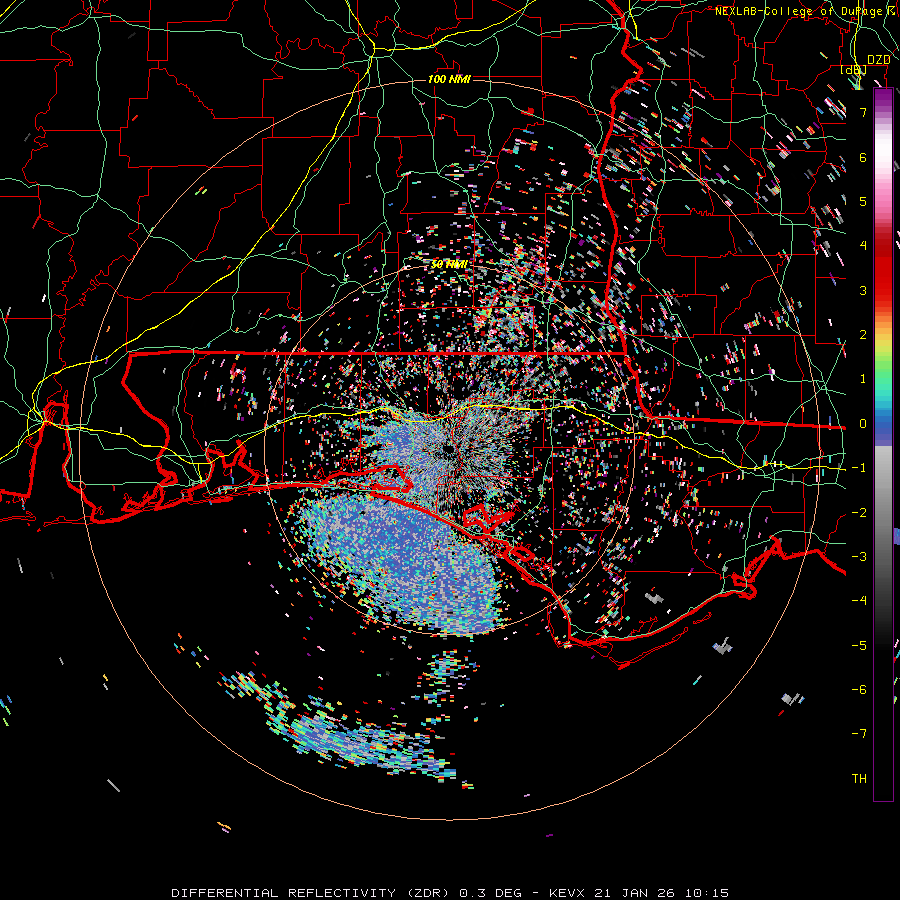The image size is (900, 900).
Task: Click the -3 value on the color scale
Action: [859, 557]
